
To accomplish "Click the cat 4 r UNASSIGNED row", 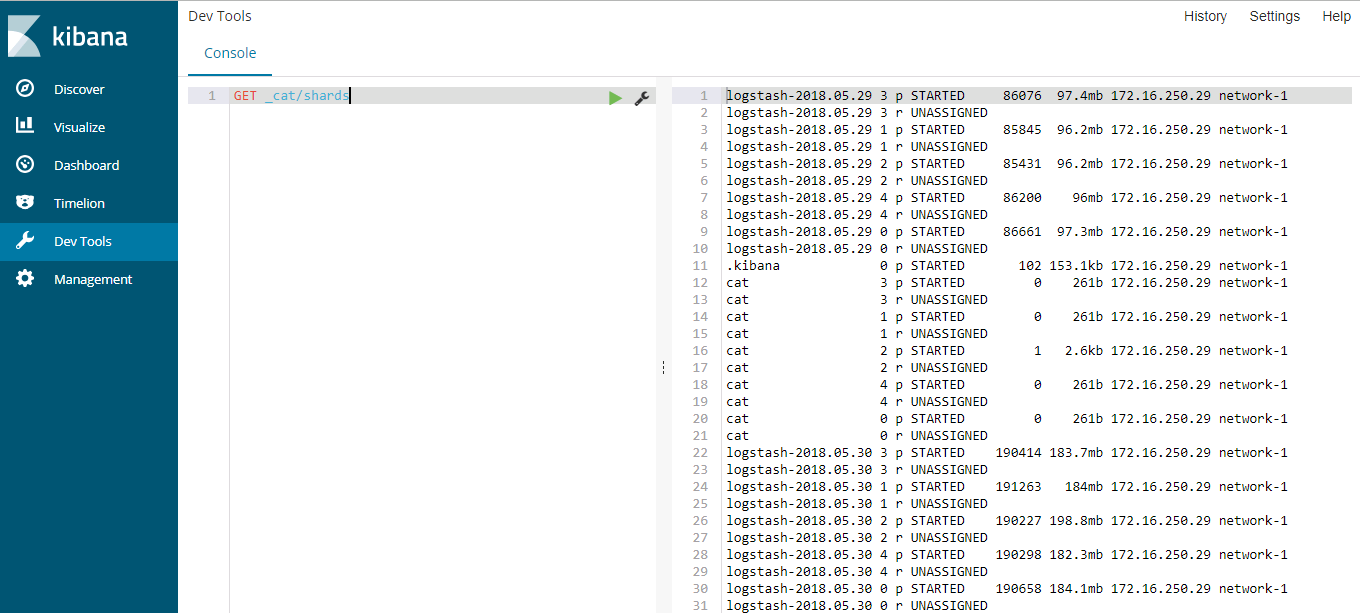I will pos(857,401).
